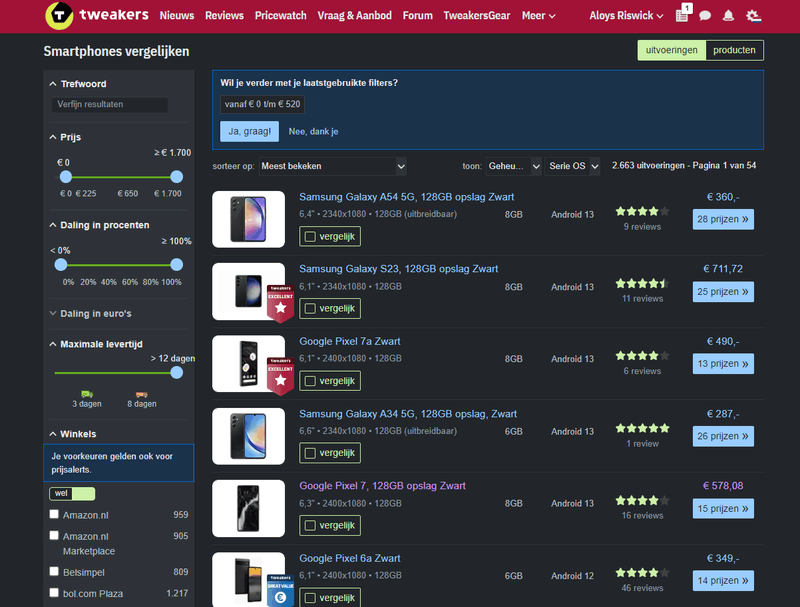The image size is (800, 607).
Task: Tick the bol.com Plaza shop checkbox
Action: click(x=54, y=593)
